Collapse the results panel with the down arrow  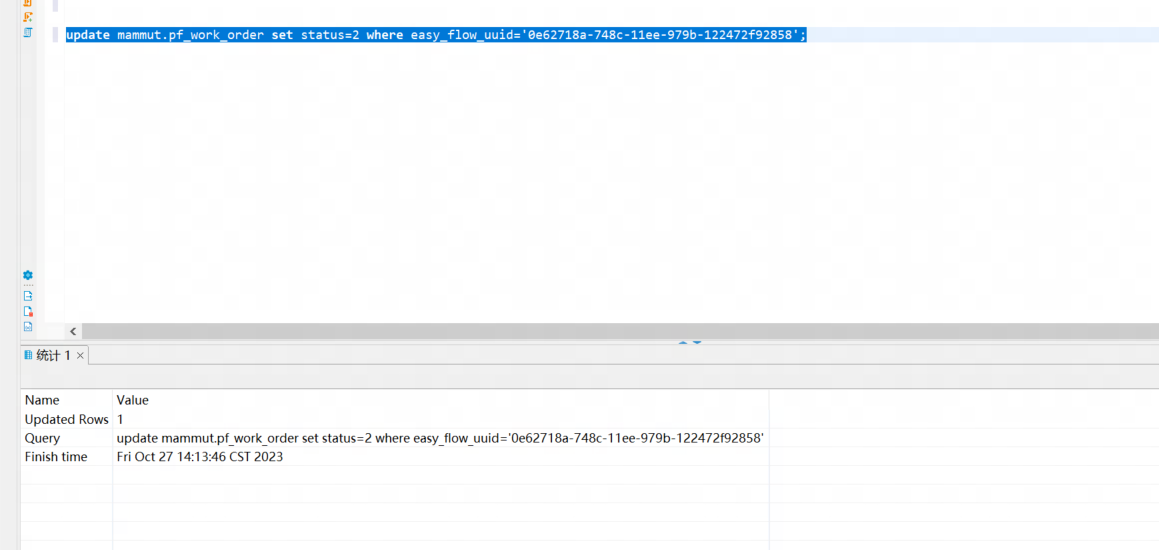[x=697, y=343]
